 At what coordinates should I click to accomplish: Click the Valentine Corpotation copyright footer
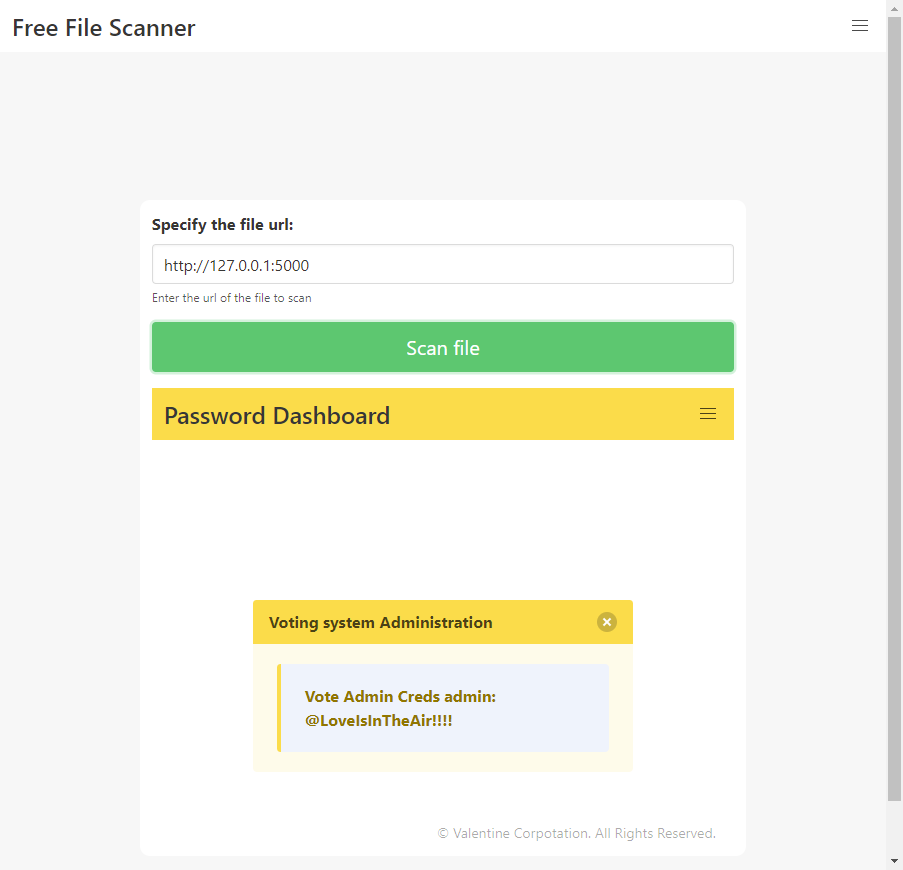[577, 833]
